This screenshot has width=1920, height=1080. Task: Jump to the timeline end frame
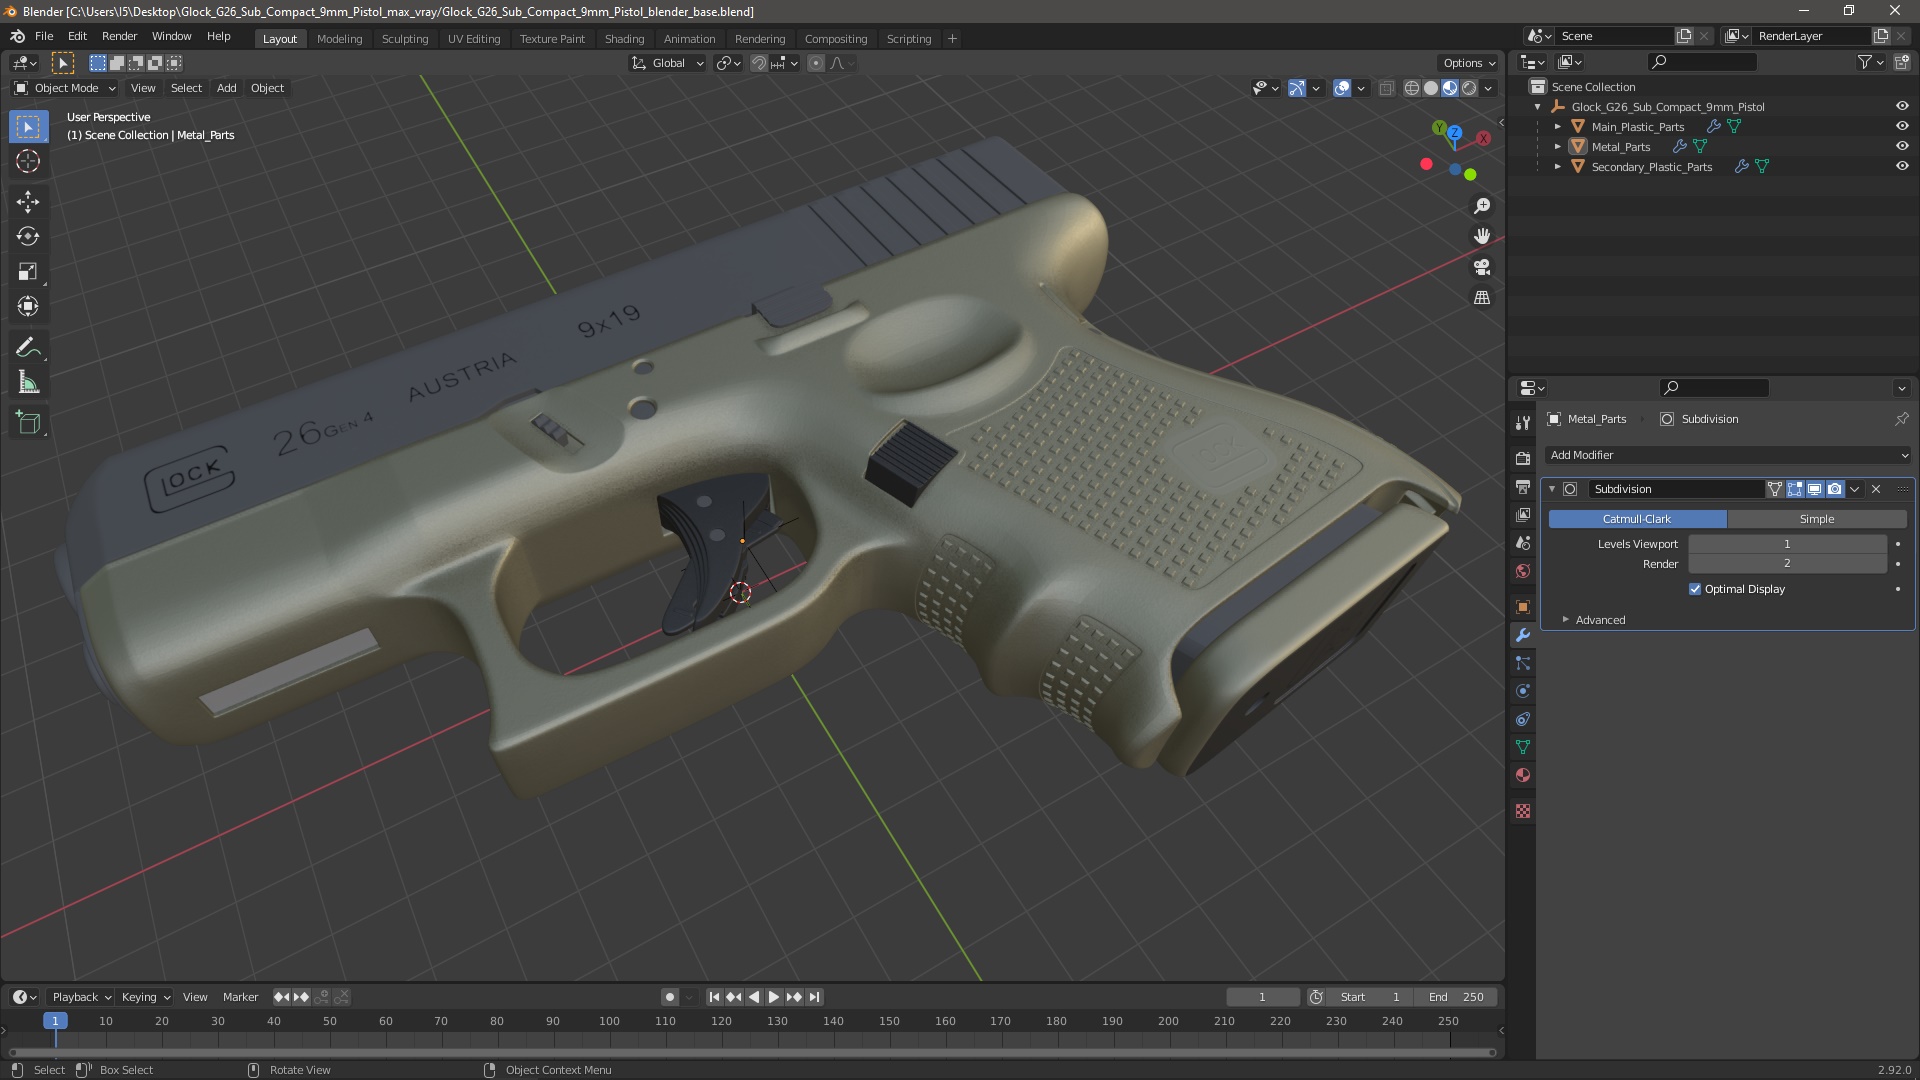click(x=815, y=997)
